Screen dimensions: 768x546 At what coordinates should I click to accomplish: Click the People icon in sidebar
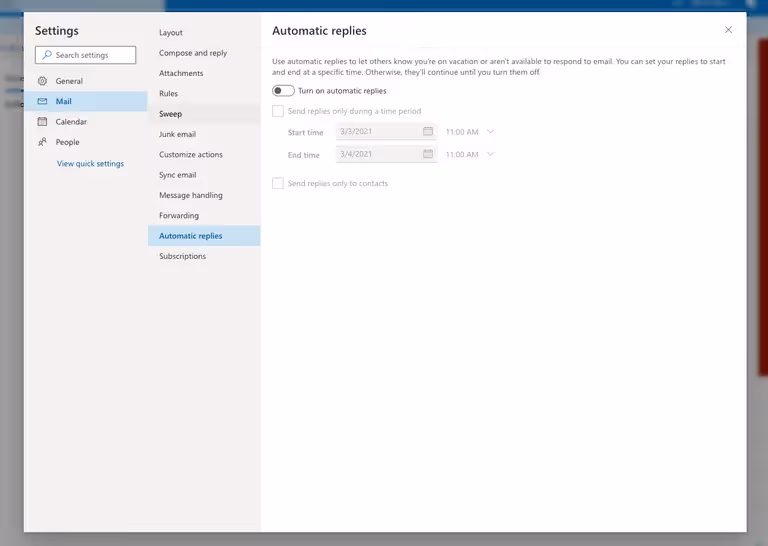(x=43, y=142)
